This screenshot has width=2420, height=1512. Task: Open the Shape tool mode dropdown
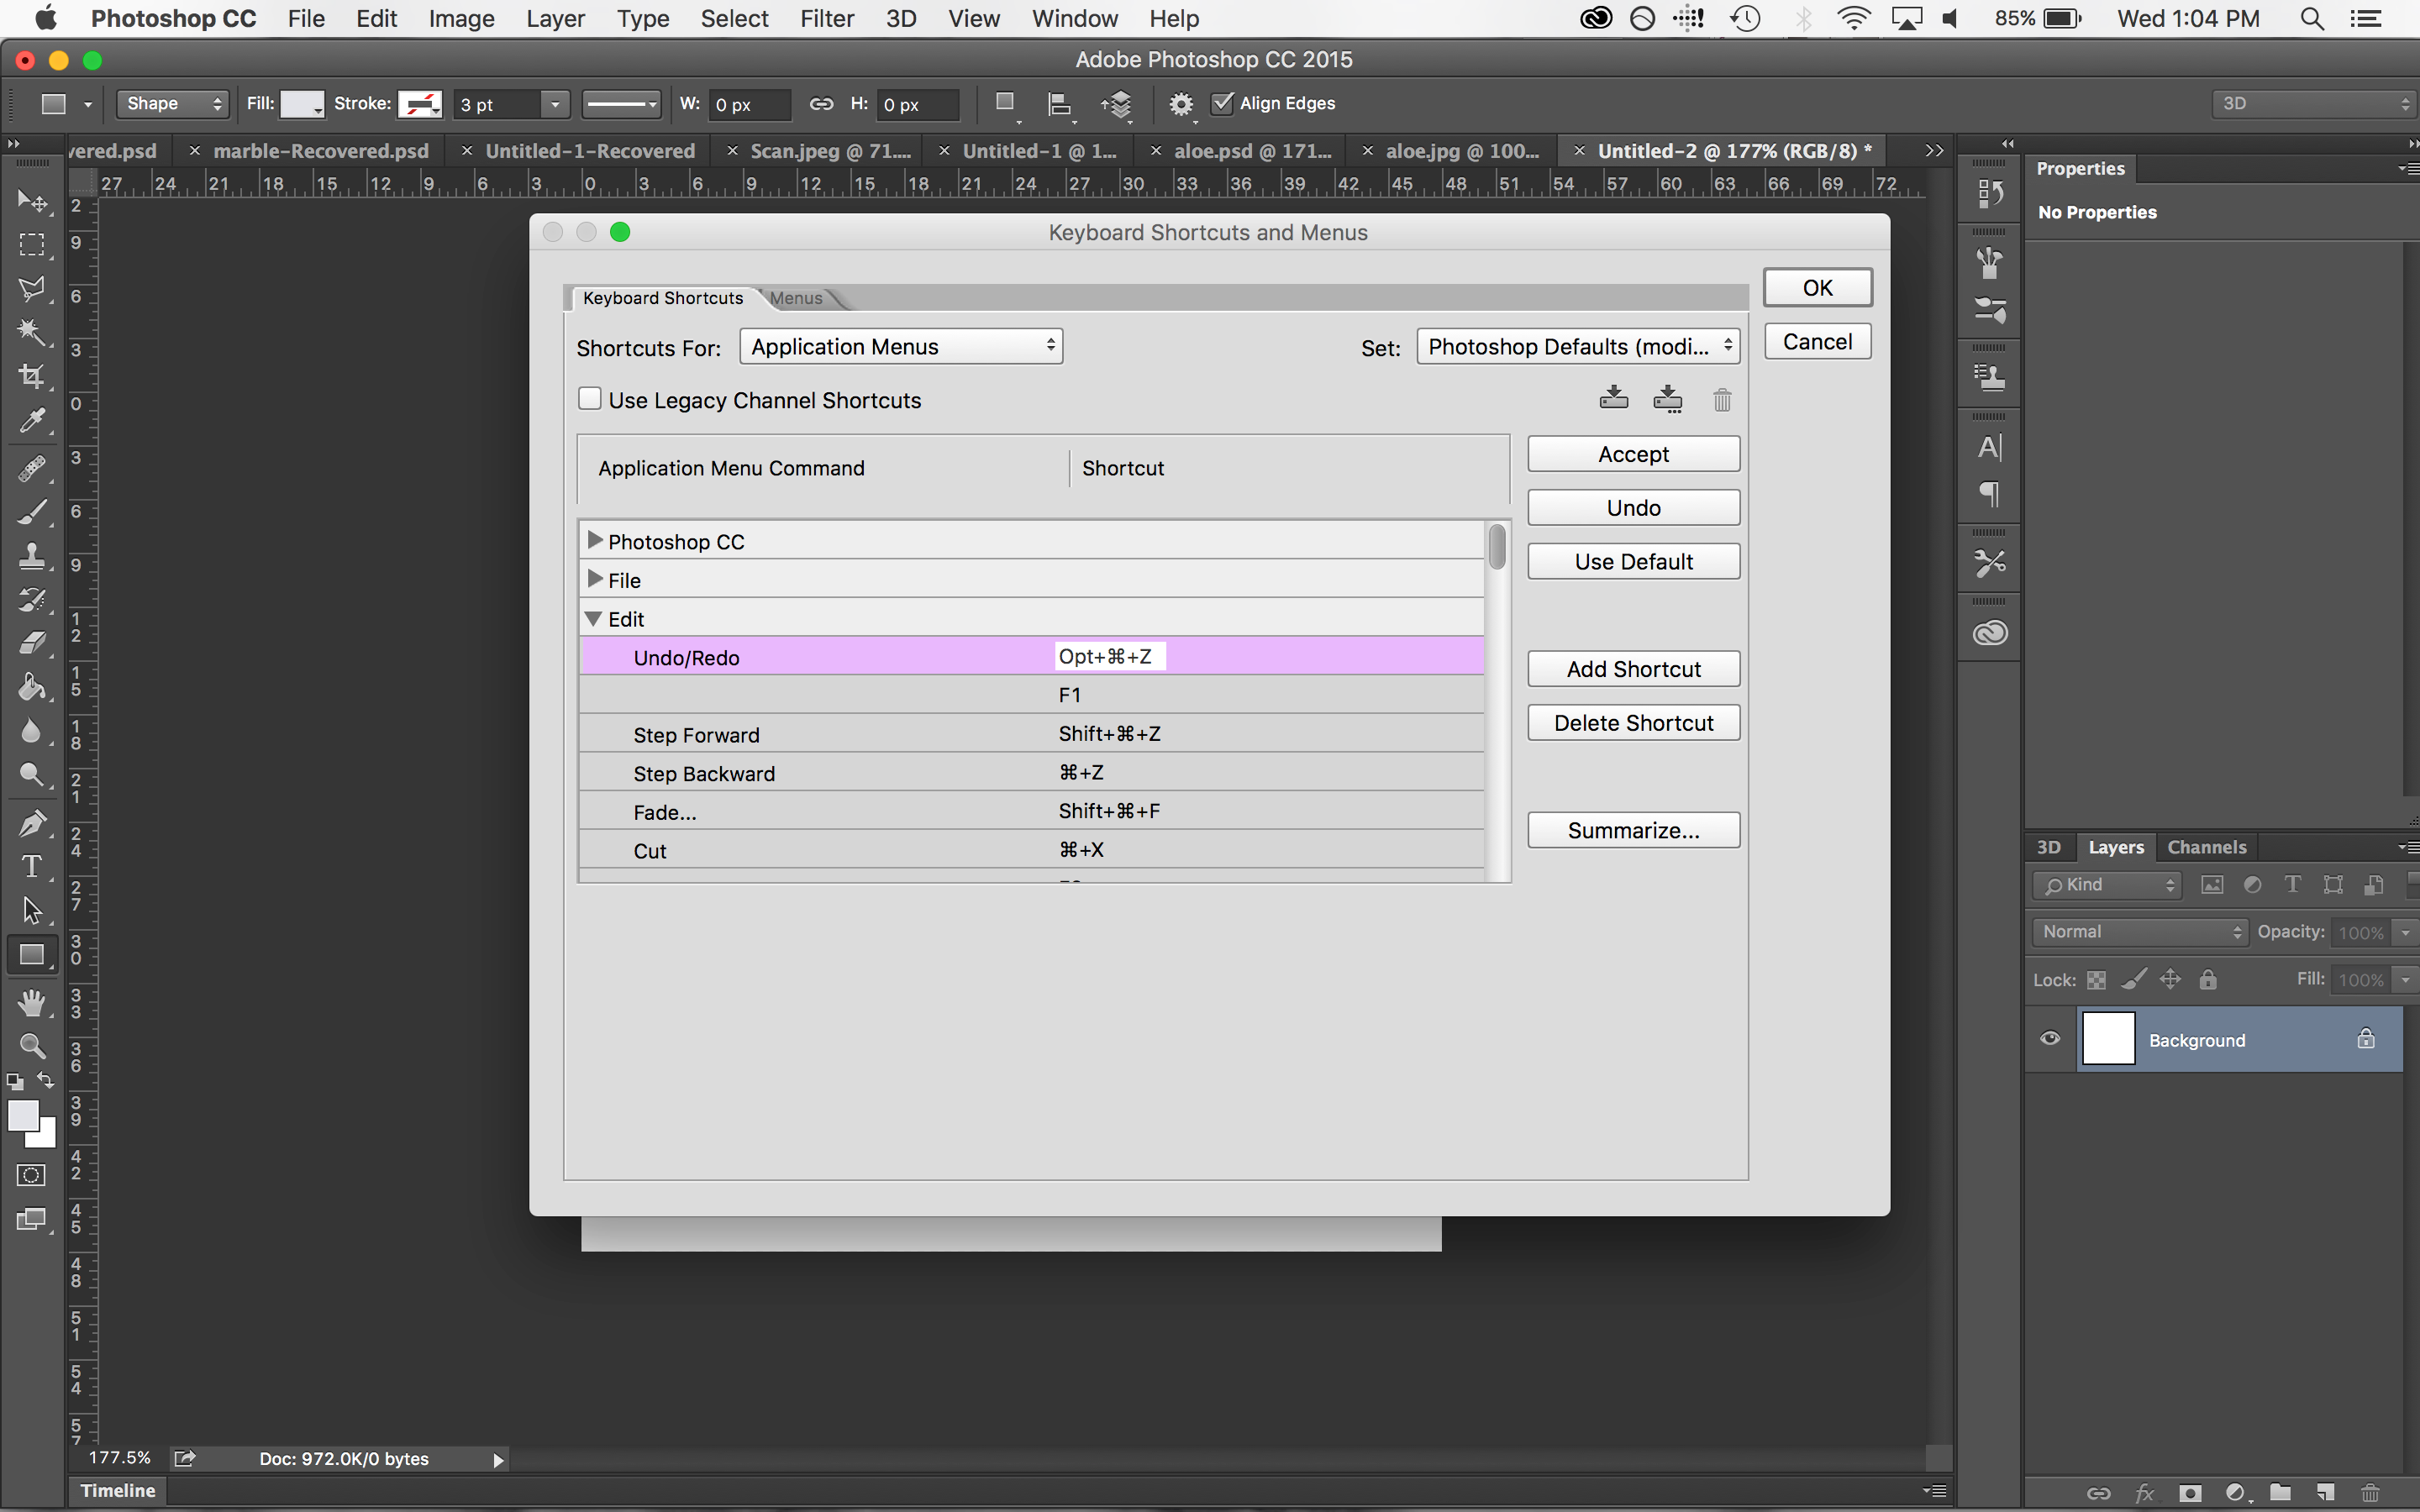[x=173, y=104]
